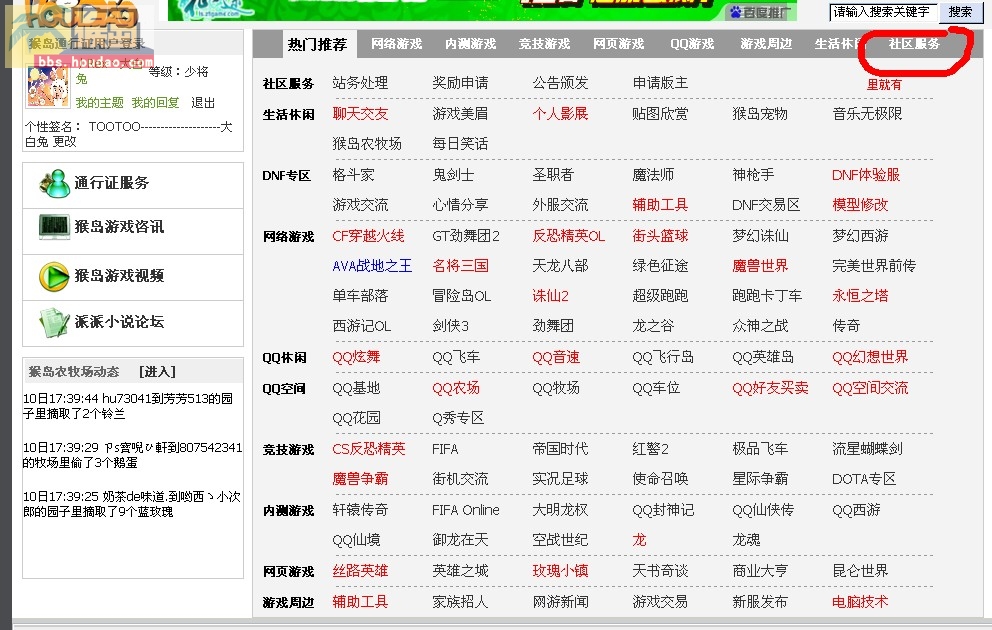Open the 模型修改 board
This screenshot has height=630, width=992.
point(860,205)
